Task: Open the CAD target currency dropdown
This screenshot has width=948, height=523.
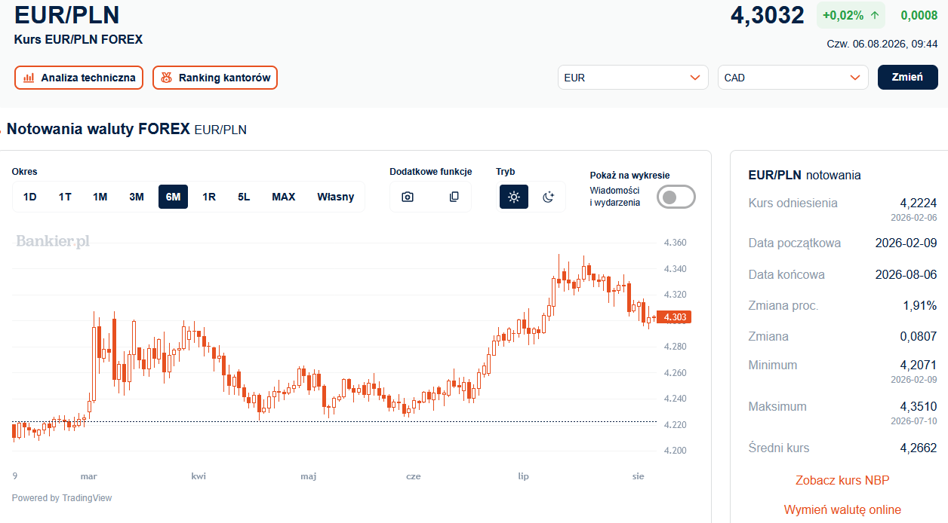Action: pyautogui.click(x=793, y=78)
